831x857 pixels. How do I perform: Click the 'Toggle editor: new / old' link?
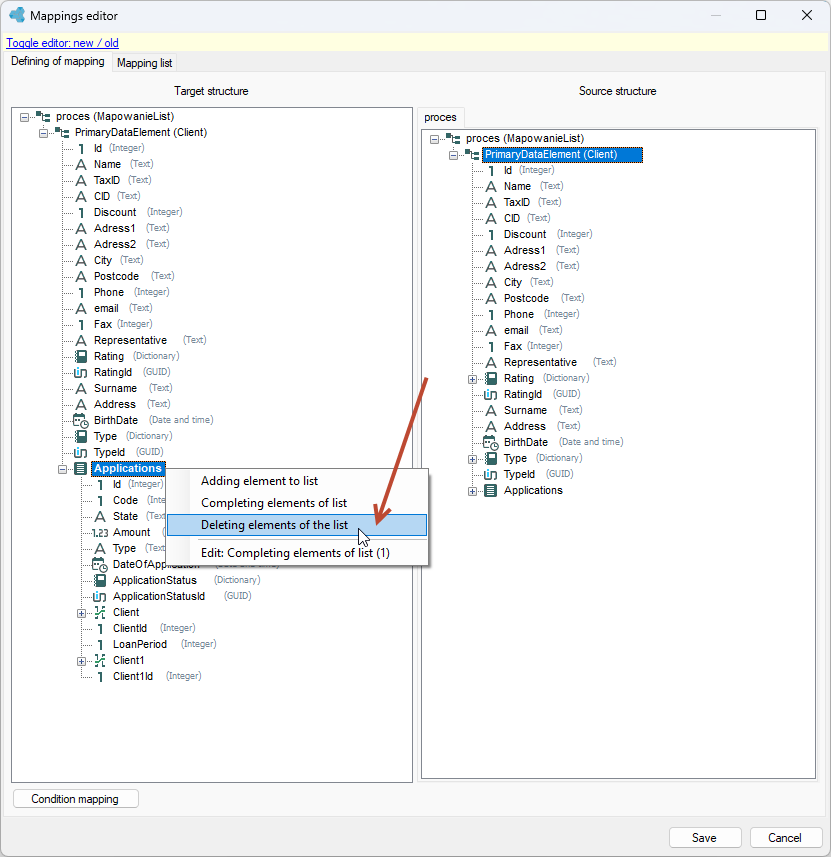coord(62,43)
